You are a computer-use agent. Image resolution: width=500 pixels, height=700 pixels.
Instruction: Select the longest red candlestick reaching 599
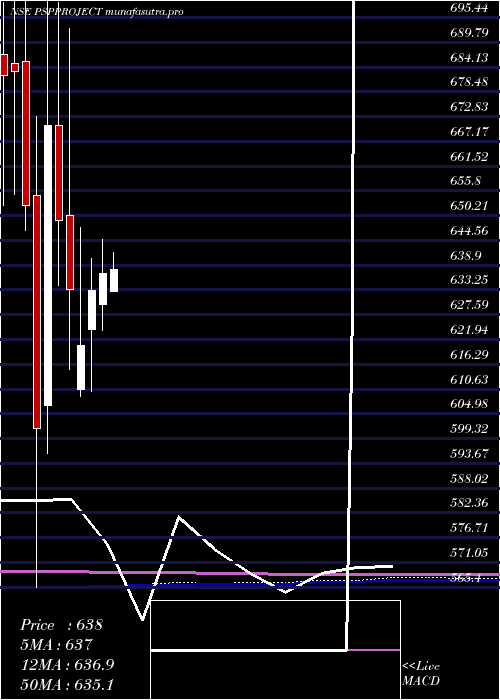click(37, 312)
